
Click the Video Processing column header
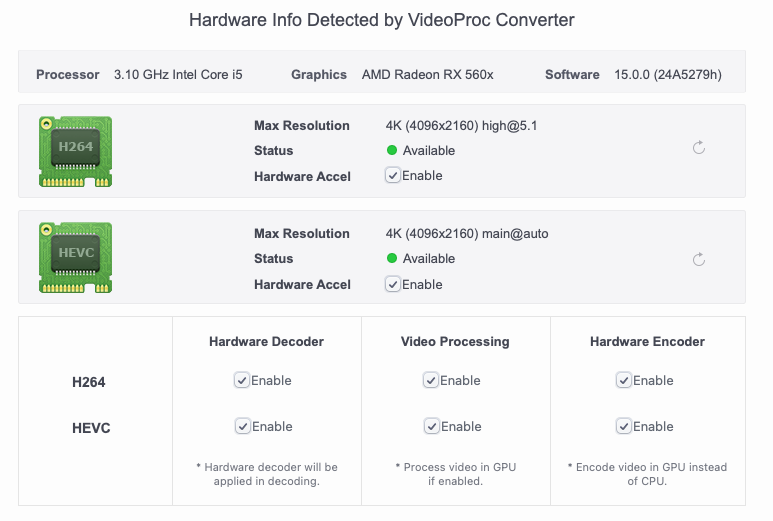[455, 342]
